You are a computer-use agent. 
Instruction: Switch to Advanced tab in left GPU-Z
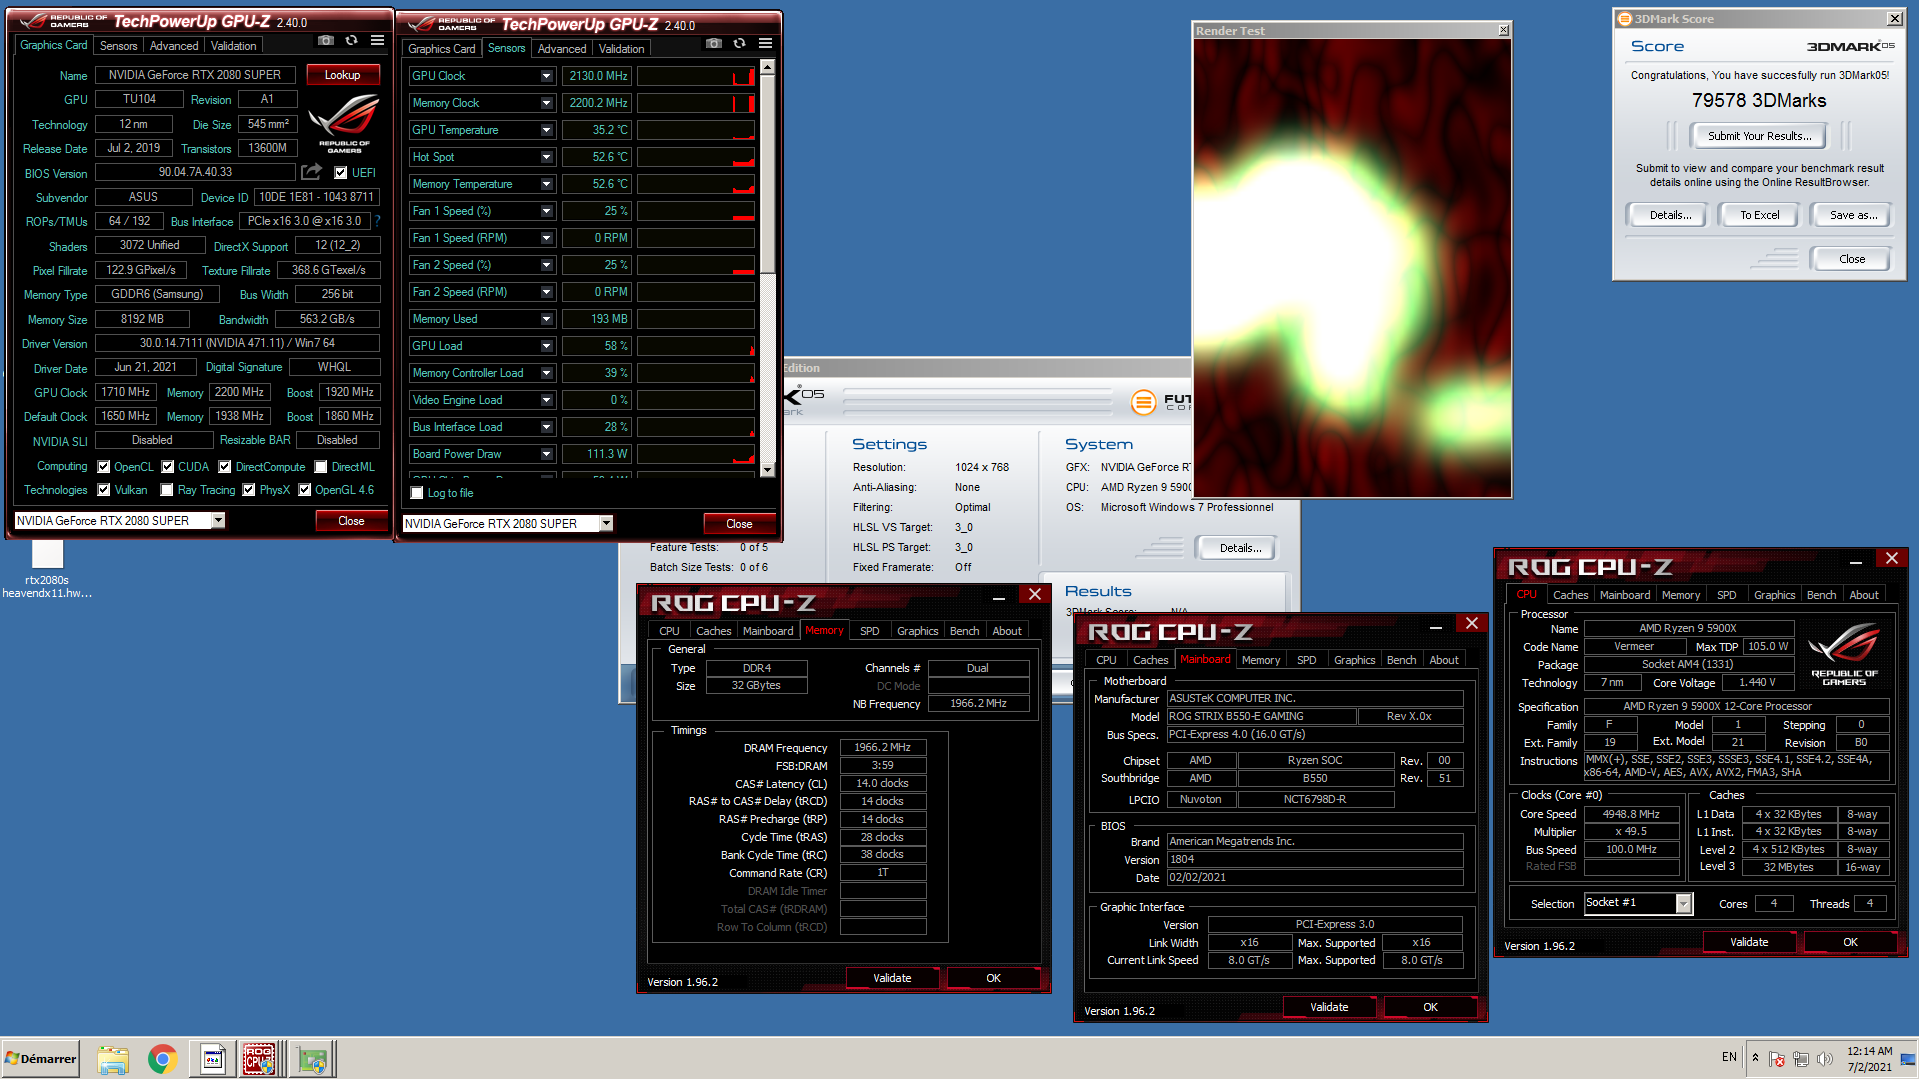click(174, 46)
